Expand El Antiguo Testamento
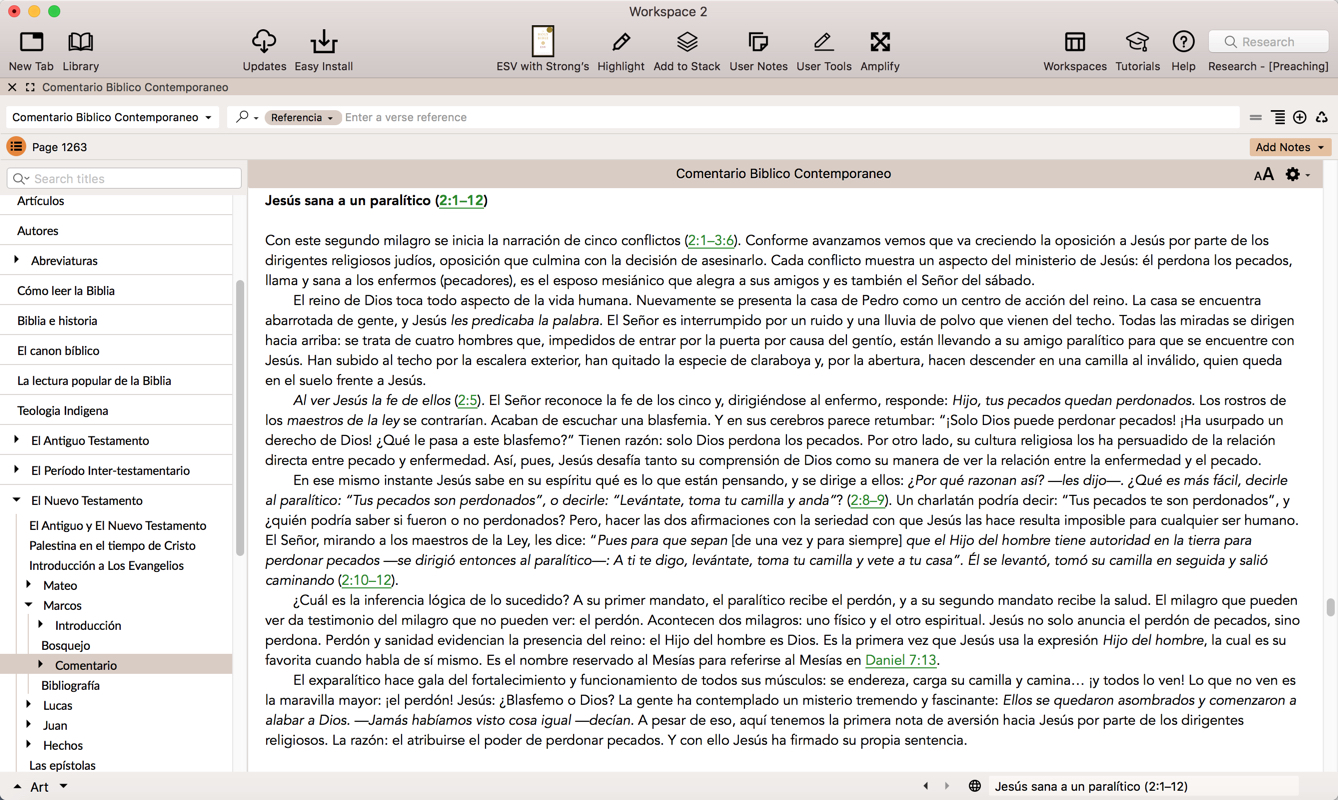Screen dimensions: 1338x800 click(17, 440)
